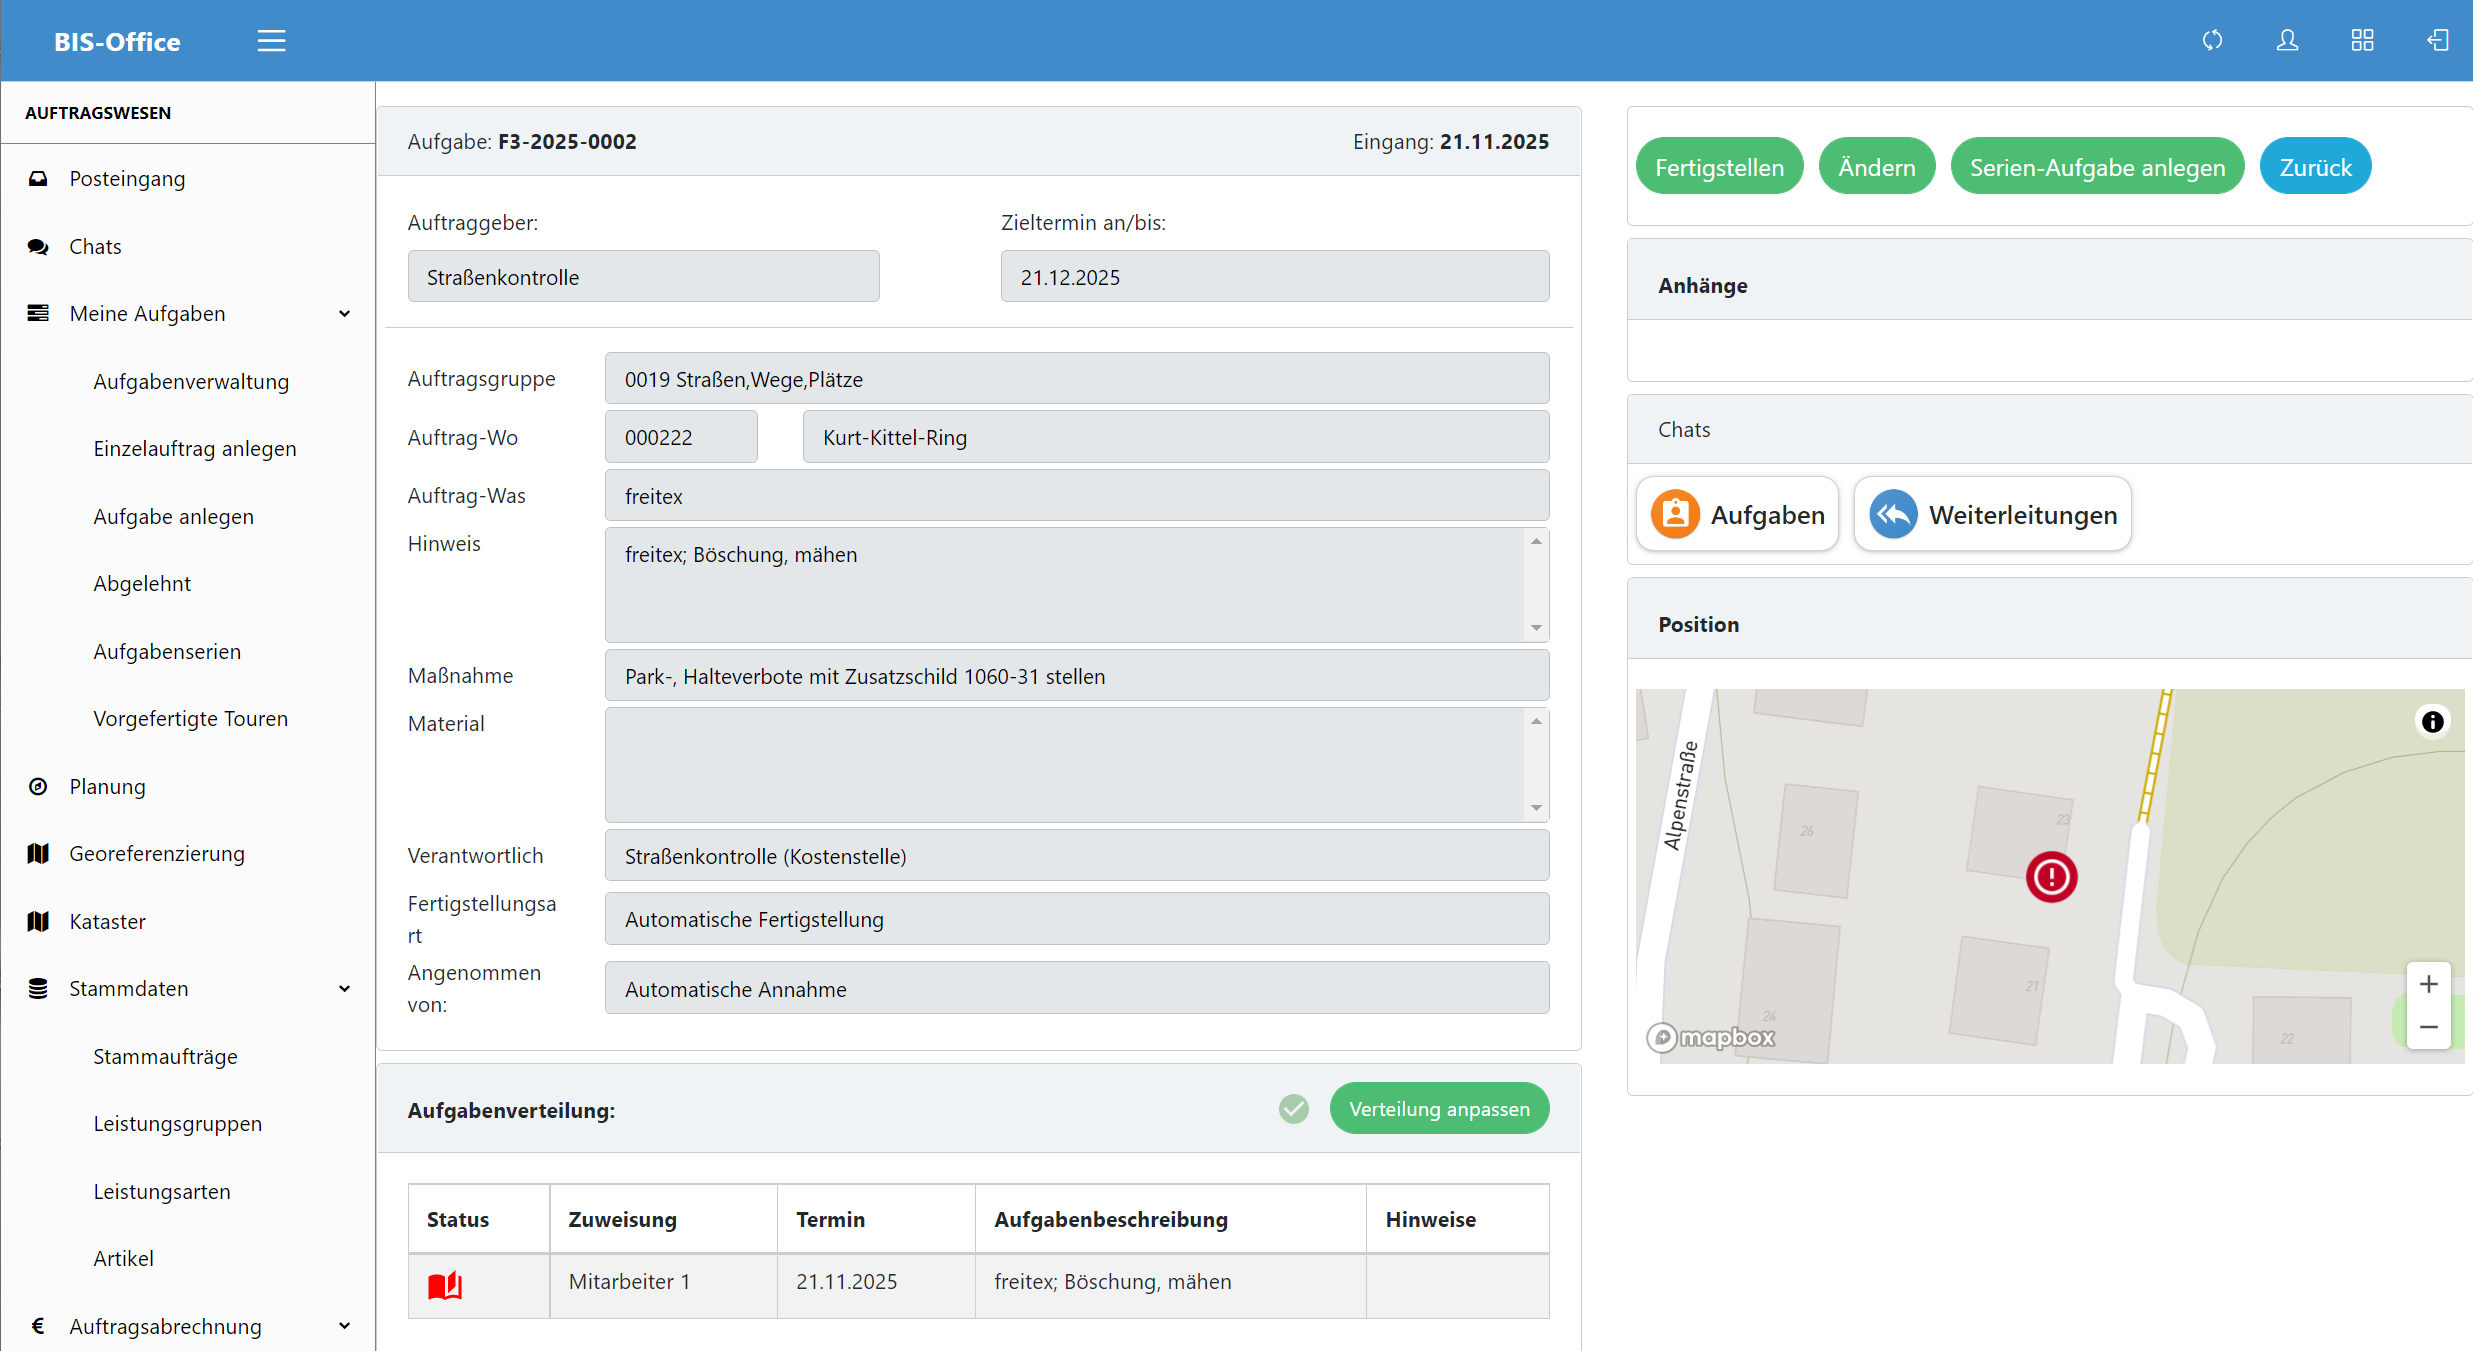
Task: Open the Abgelehnt list
Action: coord(142,584)
